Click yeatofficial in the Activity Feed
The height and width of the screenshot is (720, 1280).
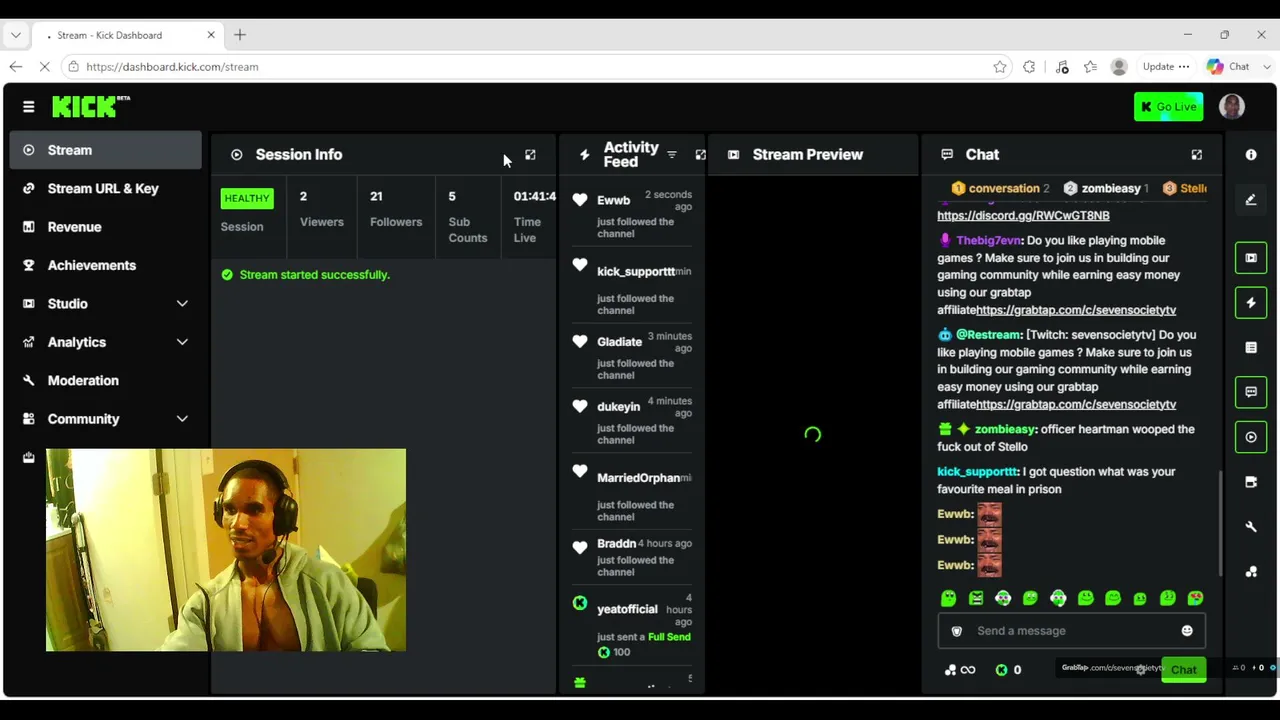[627, 610]
